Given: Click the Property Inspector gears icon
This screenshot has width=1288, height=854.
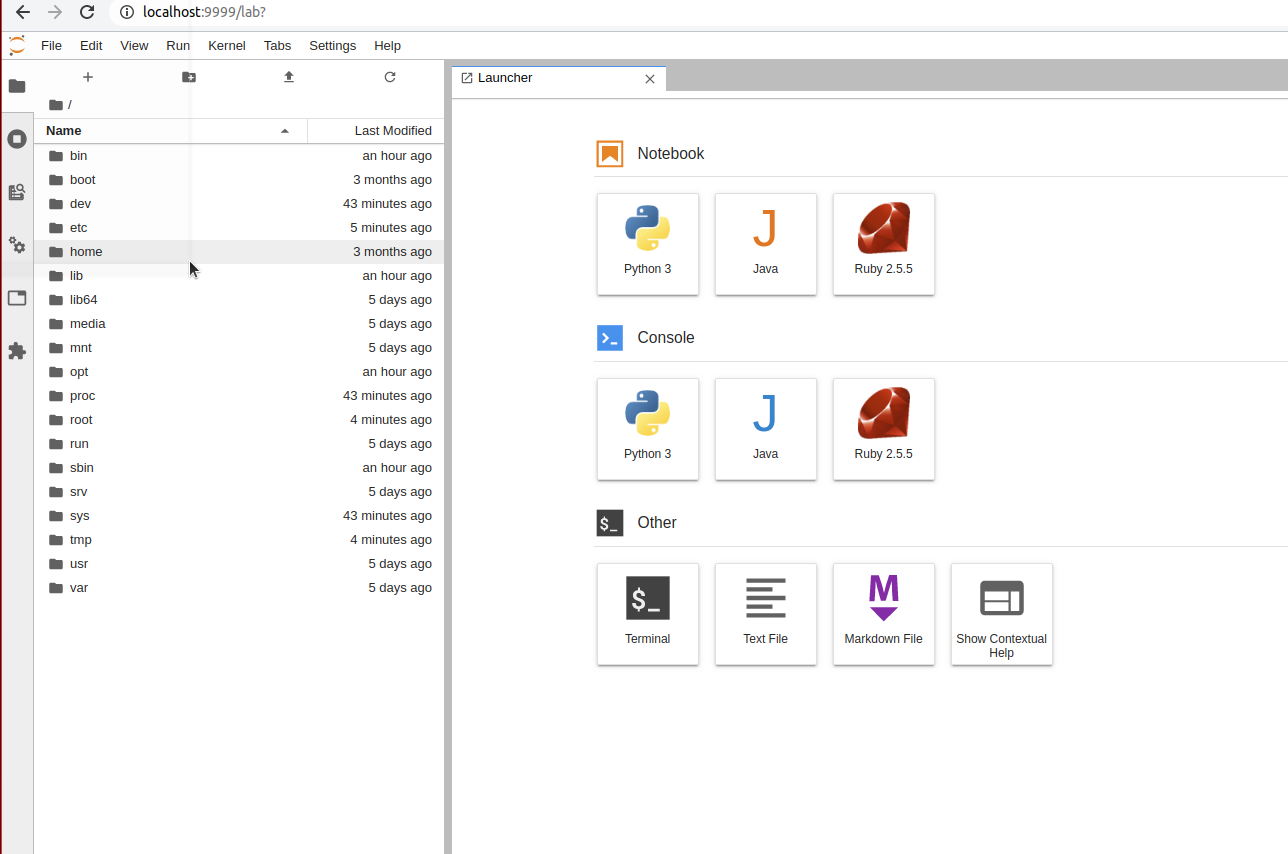Looking at the screenshot, I should (x=16, y=245).
